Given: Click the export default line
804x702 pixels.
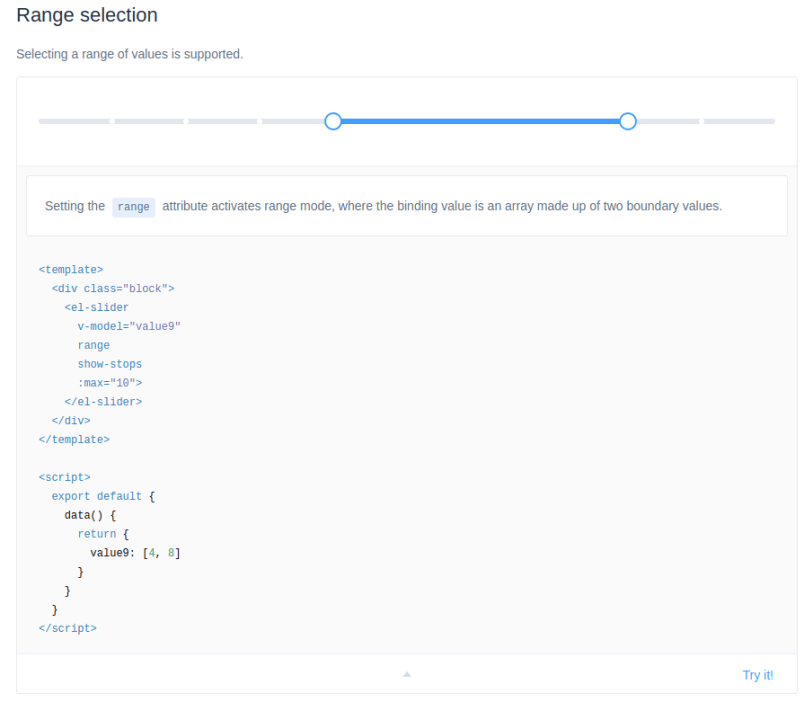Looking at the screenshot, I should (103, 496).
